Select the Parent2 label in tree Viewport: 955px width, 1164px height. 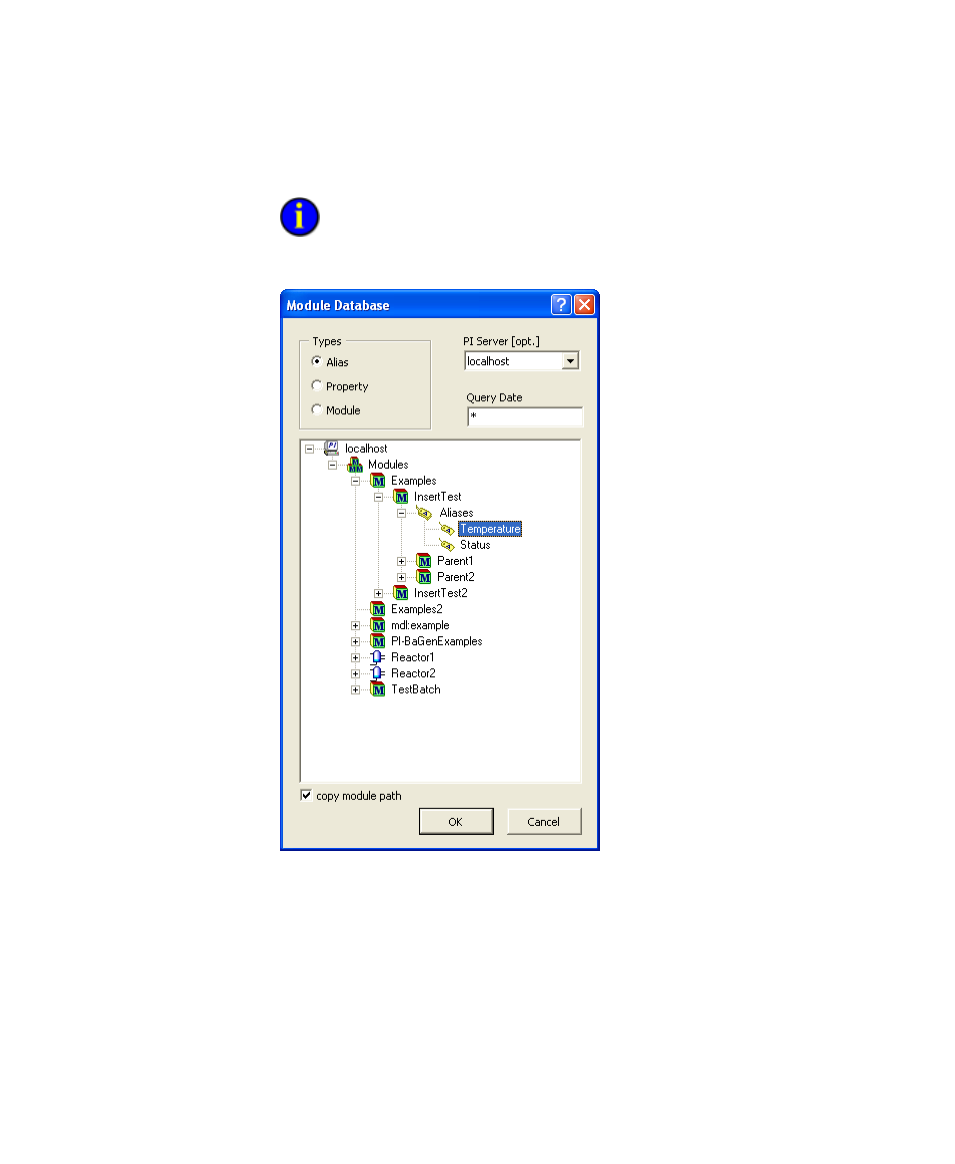click(455, 577)
